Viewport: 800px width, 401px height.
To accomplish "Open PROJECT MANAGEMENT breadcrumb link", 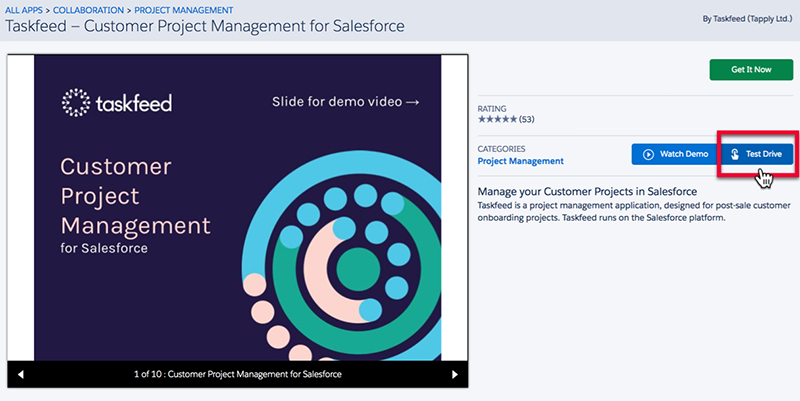I will click(x=184, y=10).
